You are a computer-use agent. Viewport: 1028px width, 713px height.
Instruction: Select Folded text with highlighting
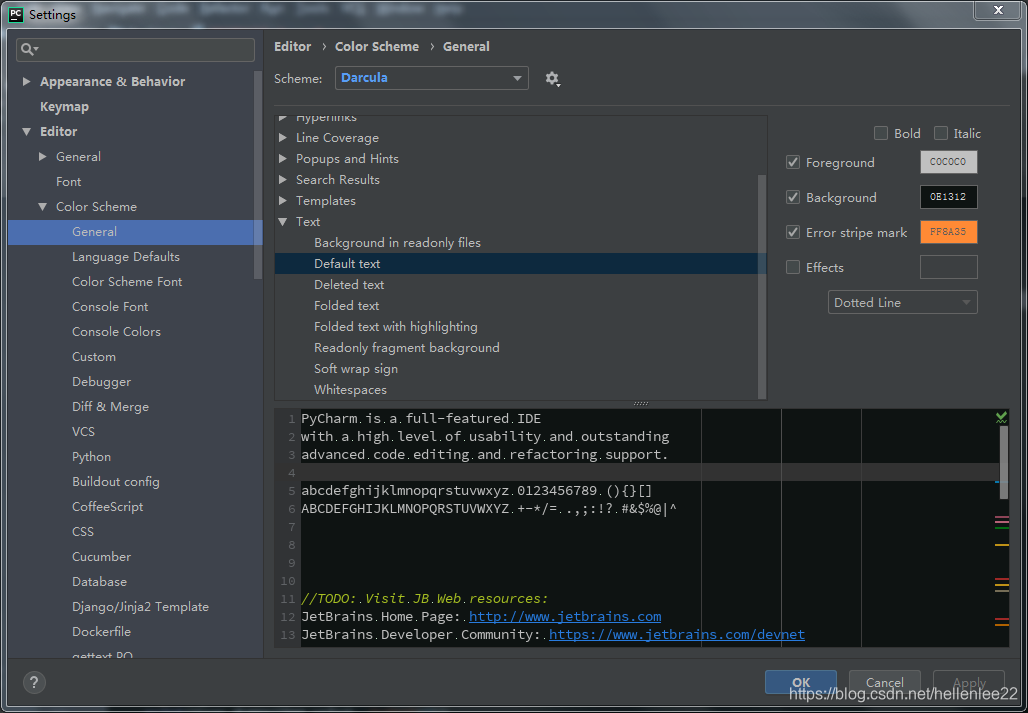coord(395,326)
